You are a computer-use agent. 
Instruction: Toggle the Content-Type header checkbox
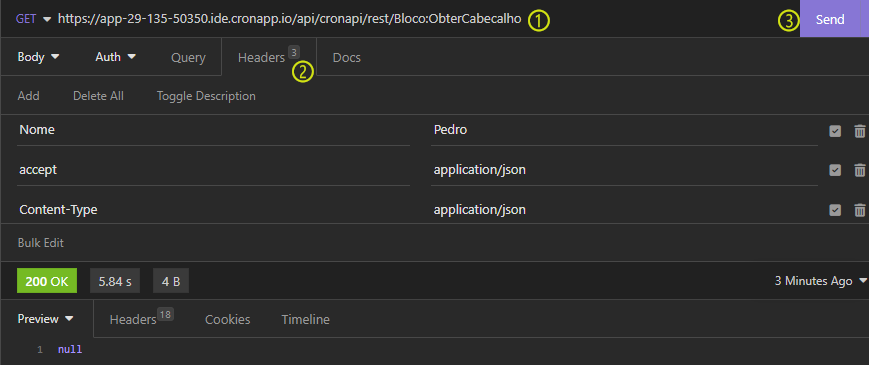(835, 210)
